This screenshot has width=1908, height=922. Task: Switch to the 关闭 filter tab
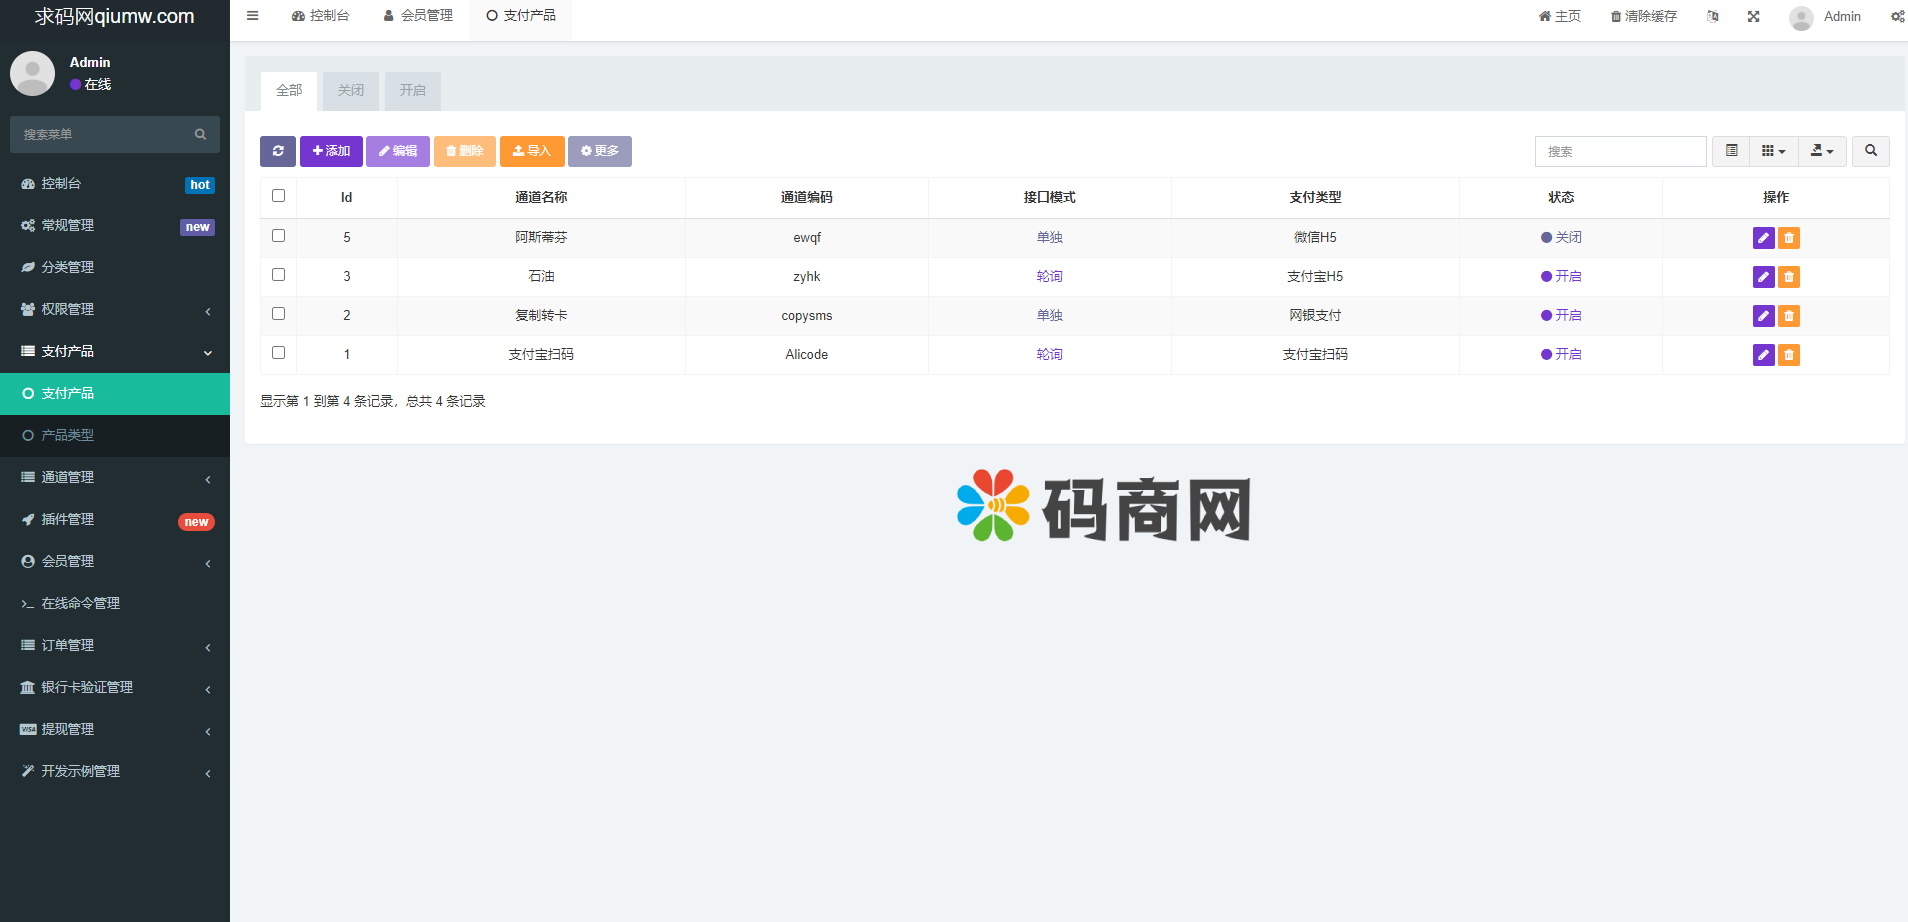pos(351,91)
